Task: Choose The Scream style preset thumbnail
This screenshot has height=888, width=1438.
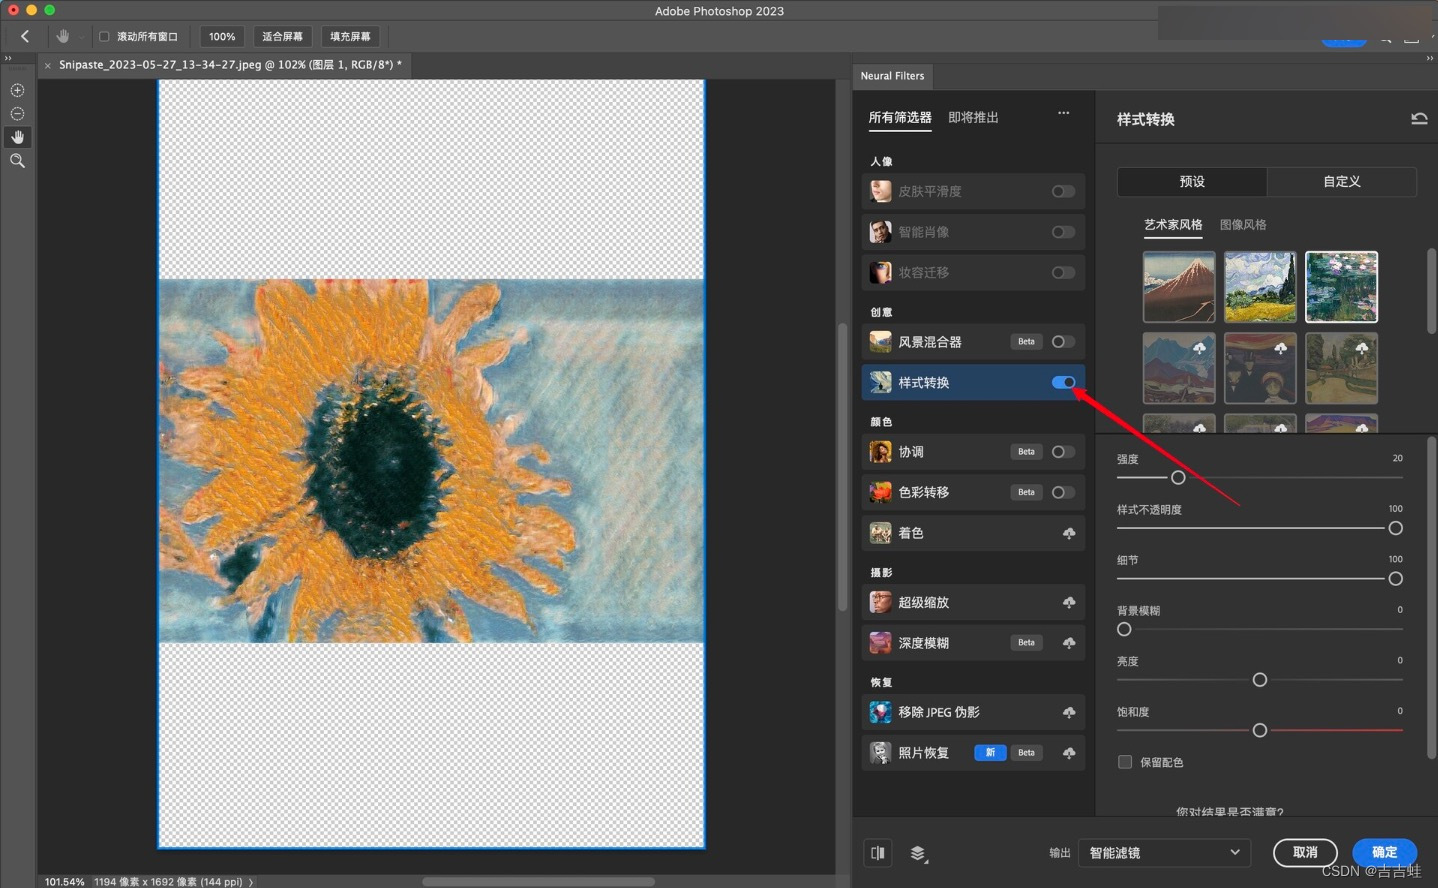Action: pos(1260,368)
